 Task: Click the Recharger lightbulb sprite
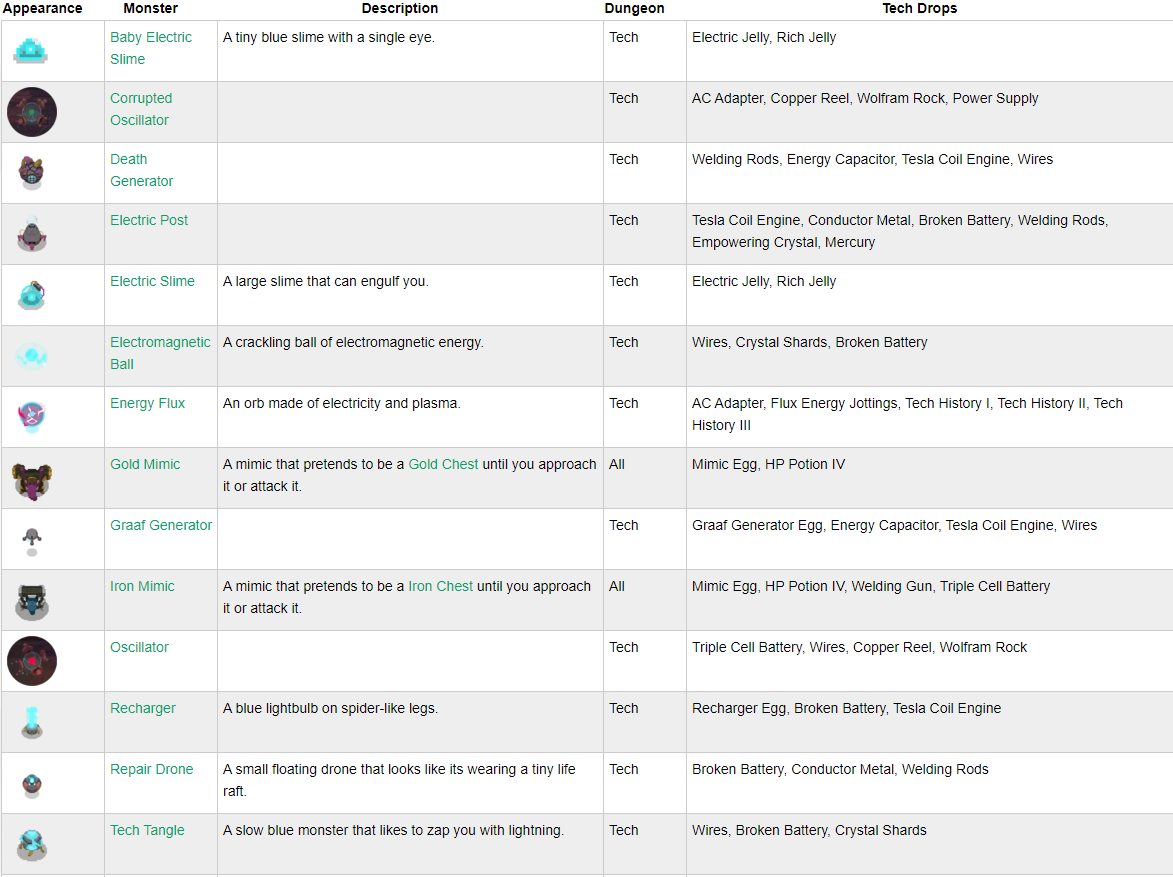coord(32,722)
